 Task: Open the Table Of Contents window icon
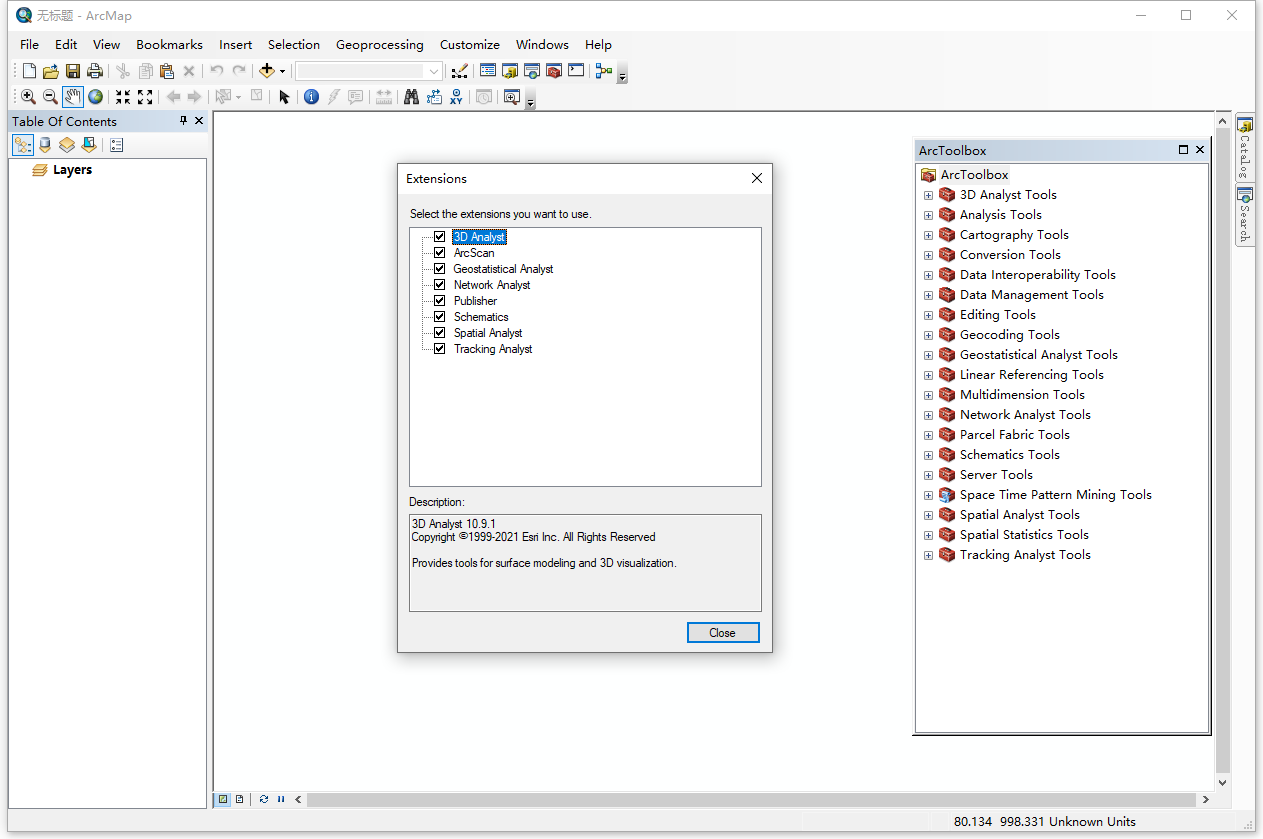(488, 71)
